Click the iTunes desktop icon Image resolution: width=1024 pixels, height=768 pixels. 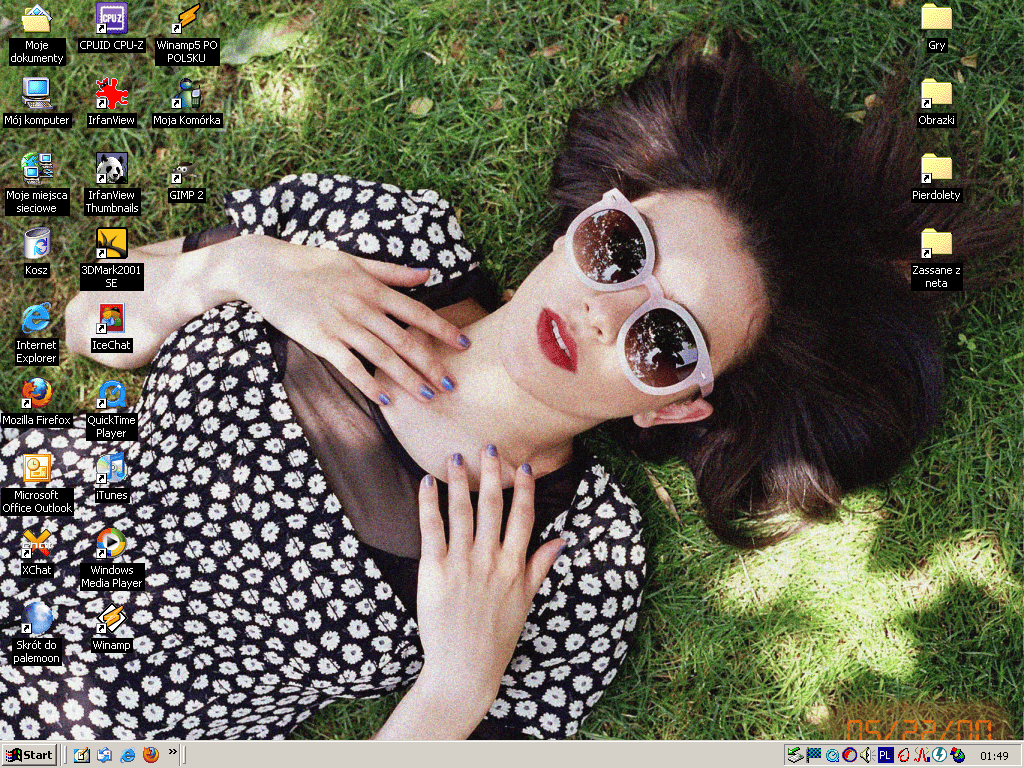(x=111, y=470)
